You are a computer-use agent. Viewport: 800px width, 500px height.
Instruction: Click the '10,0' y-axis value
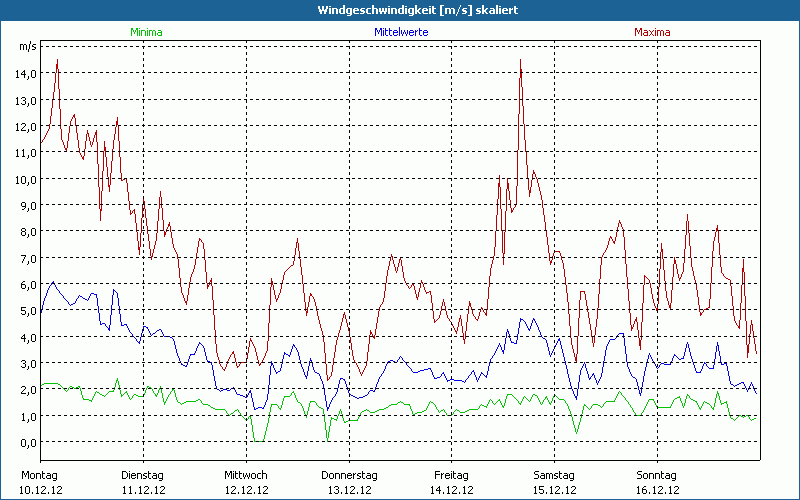26,180
